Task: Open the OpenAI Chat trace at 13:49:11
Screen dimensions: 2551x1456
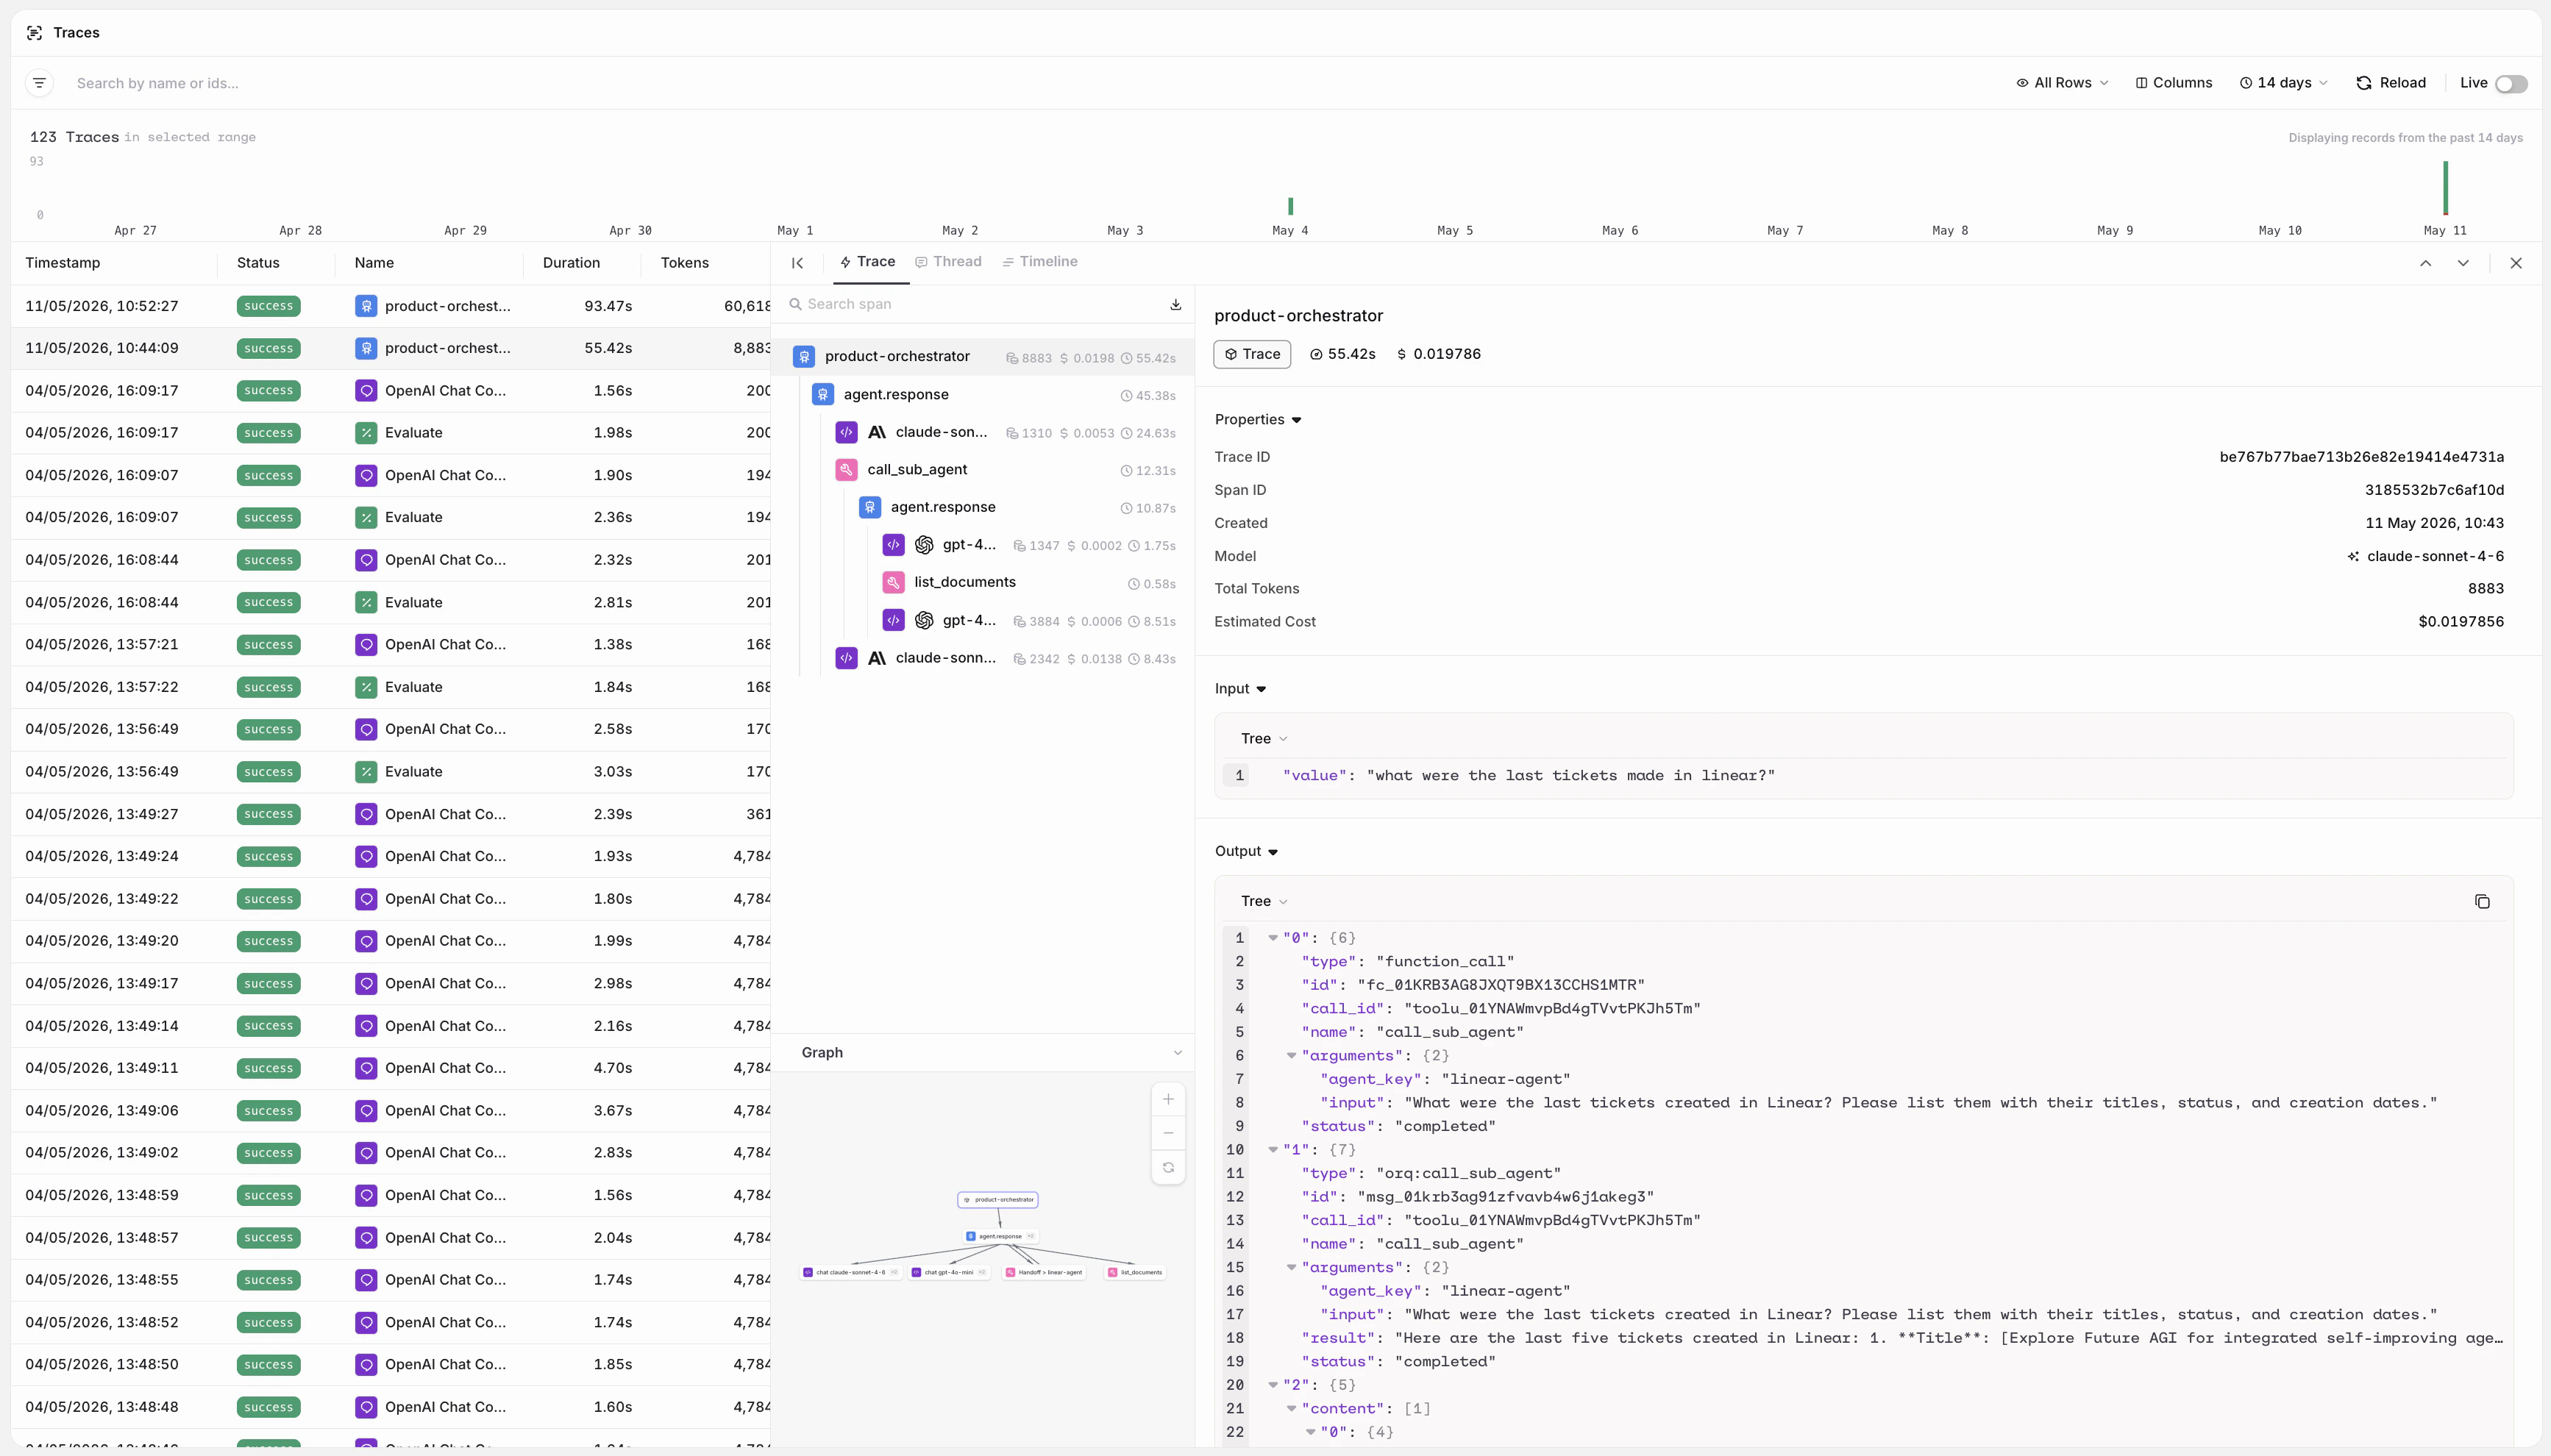Action: click(x=391, y=1068)
